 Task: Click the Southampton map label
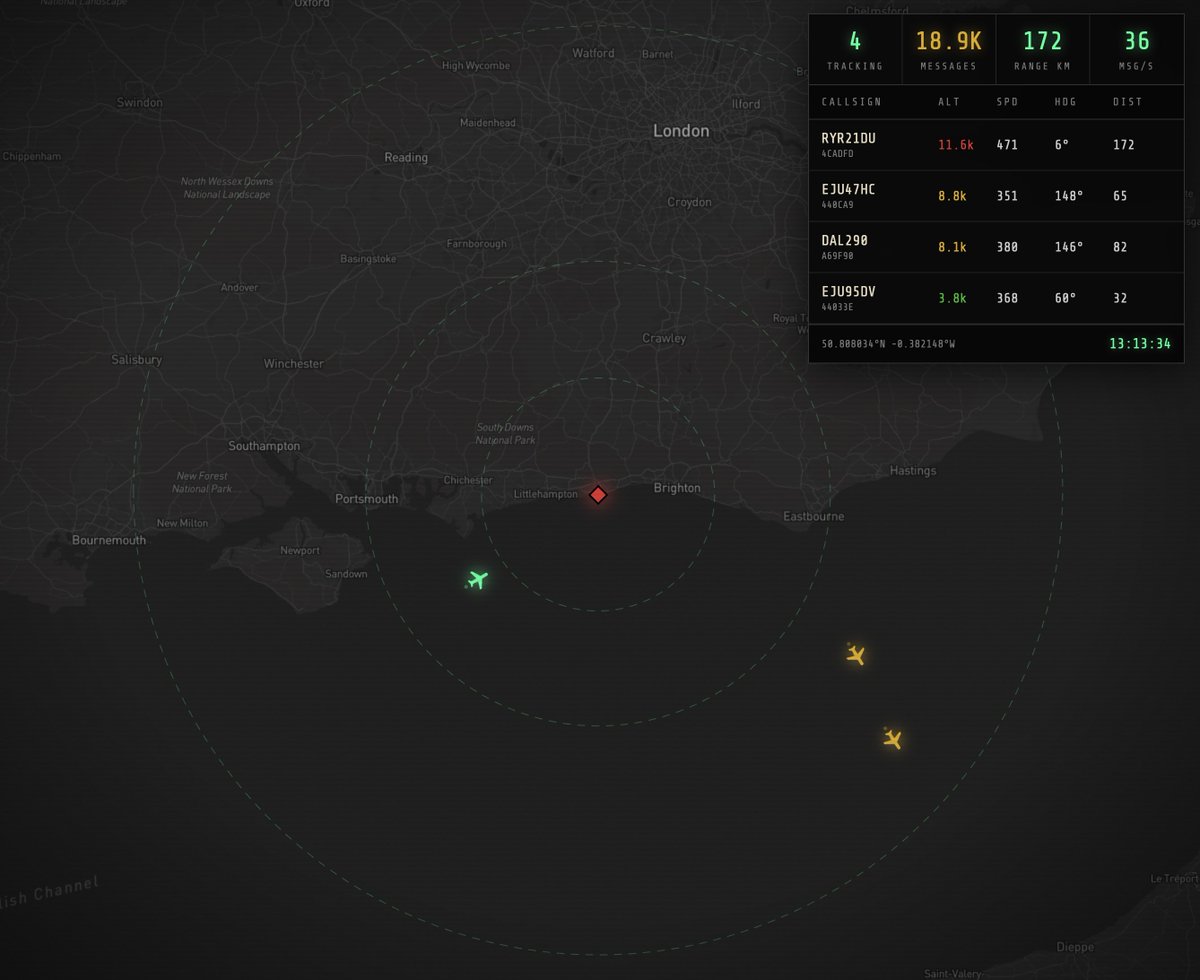[264, 446]
